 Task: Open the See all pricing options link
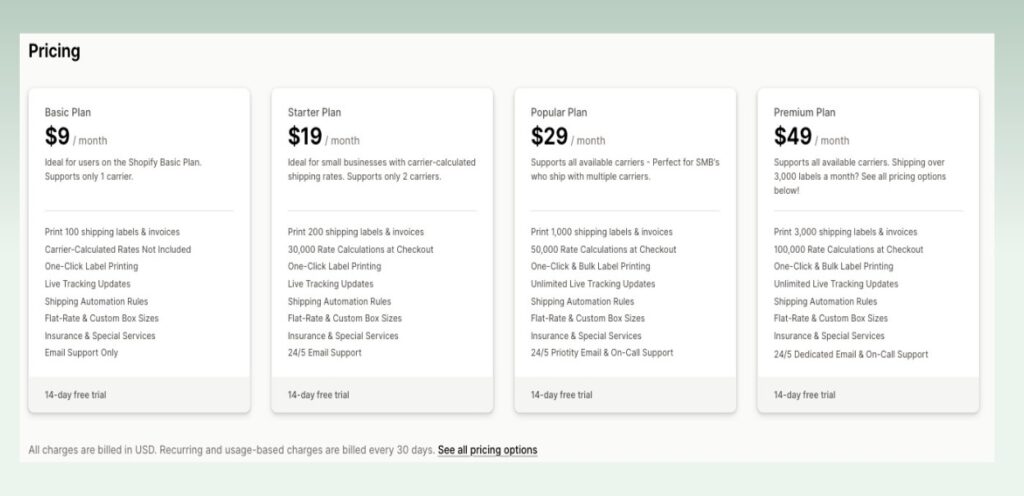[x=487, y=450]
